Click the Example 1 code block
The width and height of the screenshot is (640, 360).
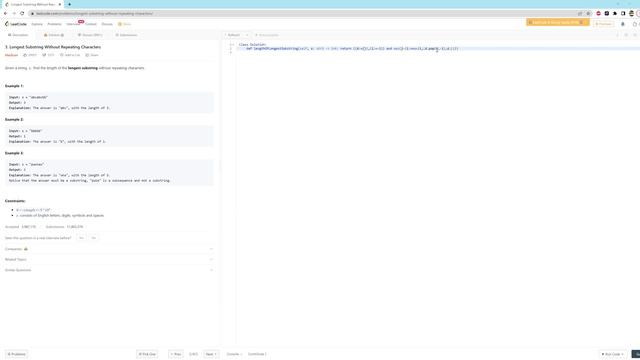point(109,102)
